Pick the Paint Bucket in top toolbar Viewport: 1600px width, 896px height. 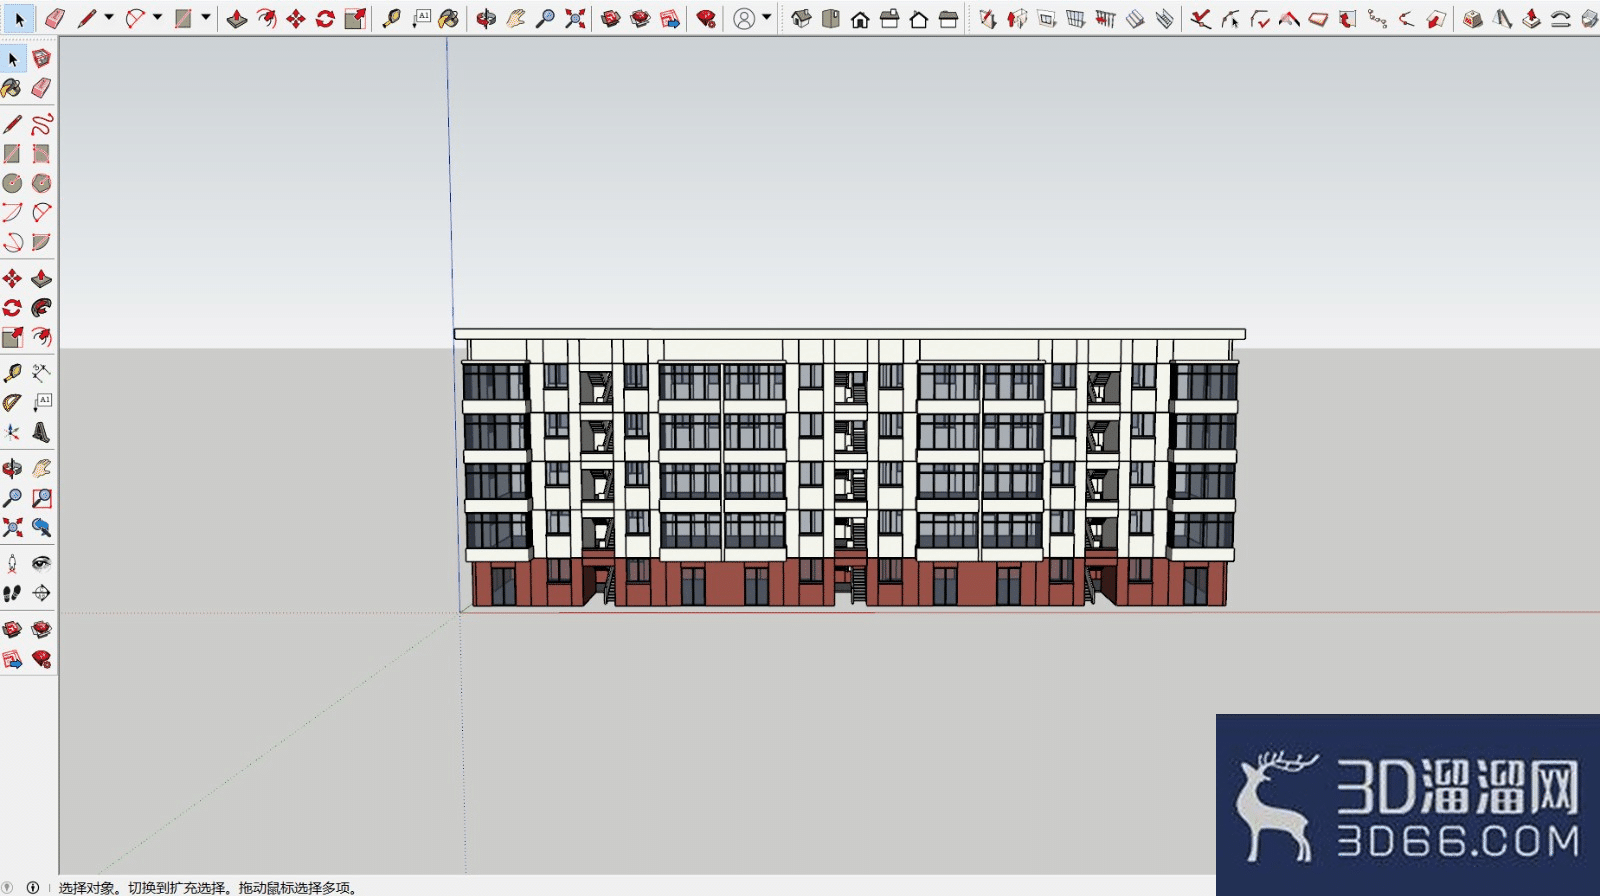point(449,18)
